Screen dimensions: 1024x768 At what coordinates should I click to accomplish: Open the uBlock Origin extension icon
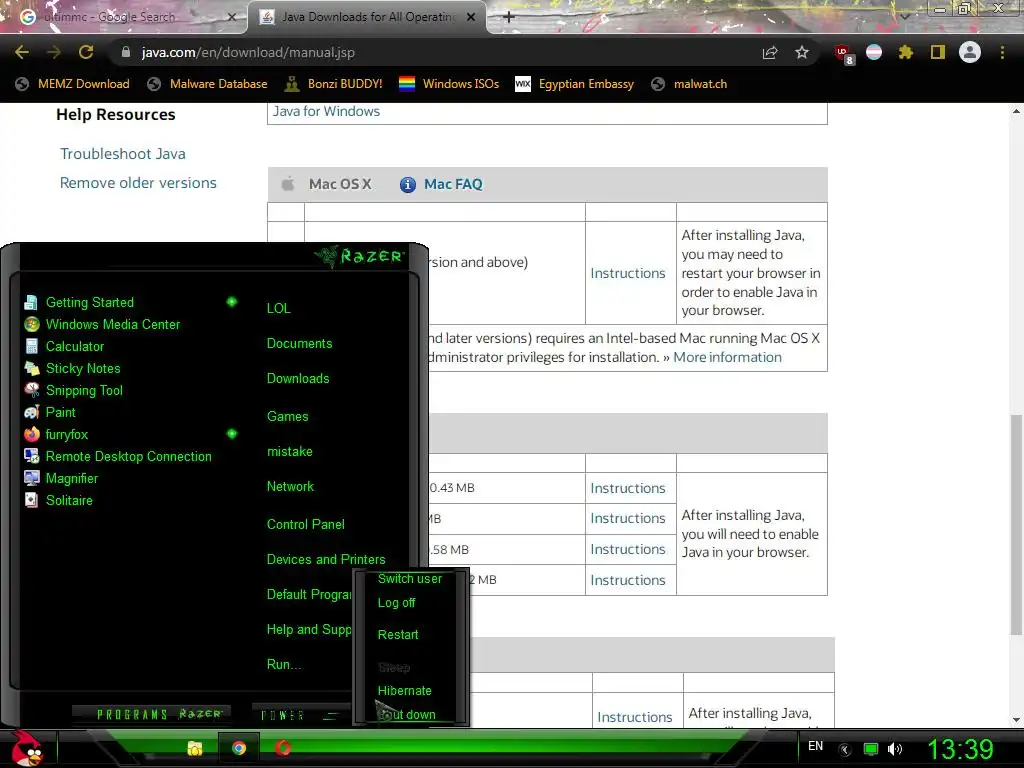pos(843,54)
